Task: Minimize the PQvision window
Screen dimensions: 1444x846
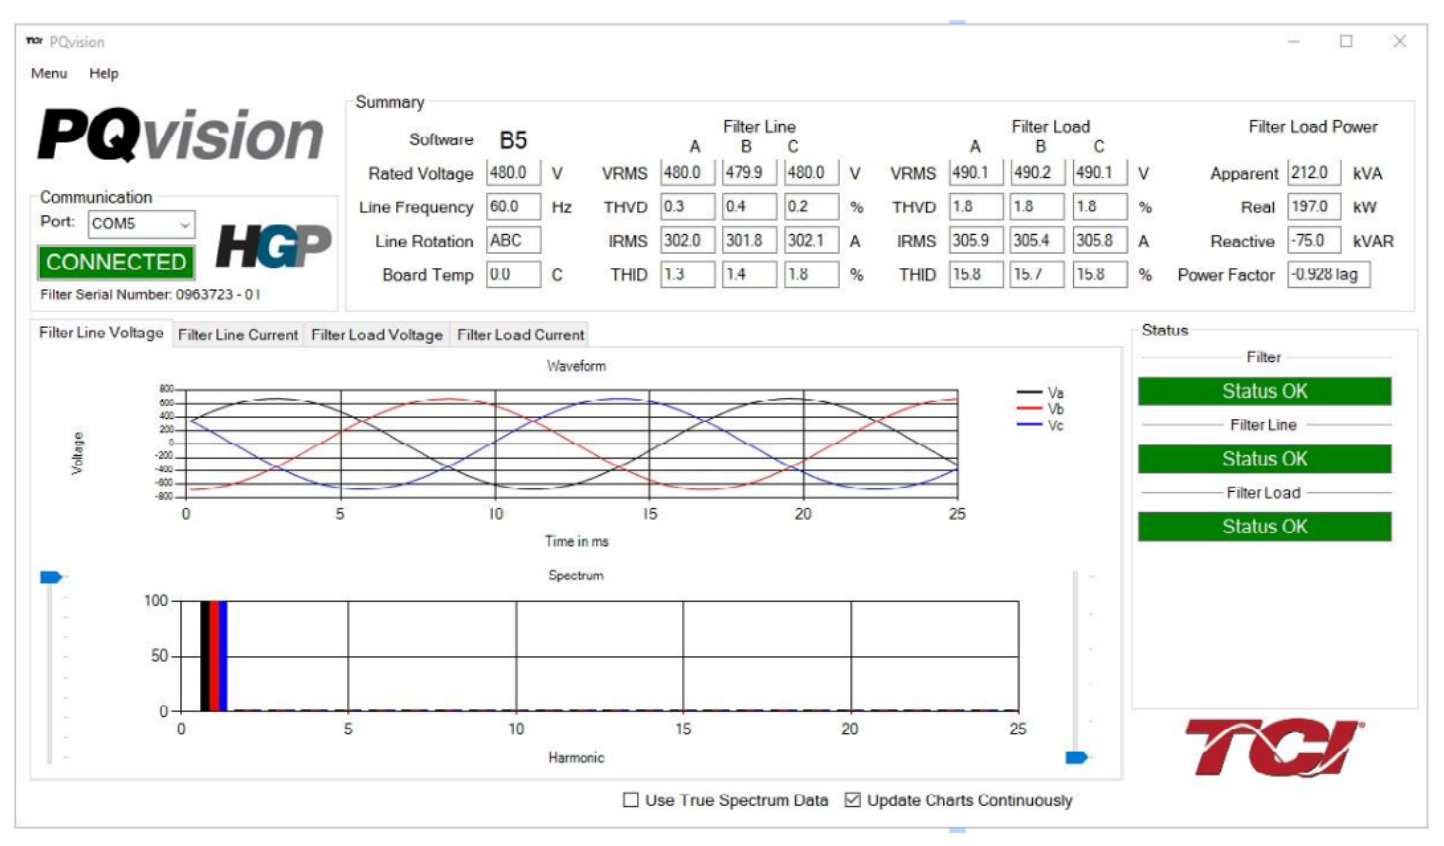Action: (1294, 41)
